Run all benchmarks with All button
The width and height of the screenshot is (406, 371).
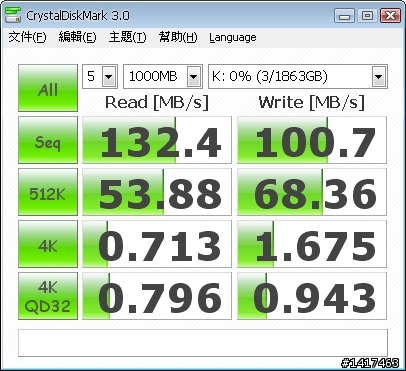[x=48, y=88]
